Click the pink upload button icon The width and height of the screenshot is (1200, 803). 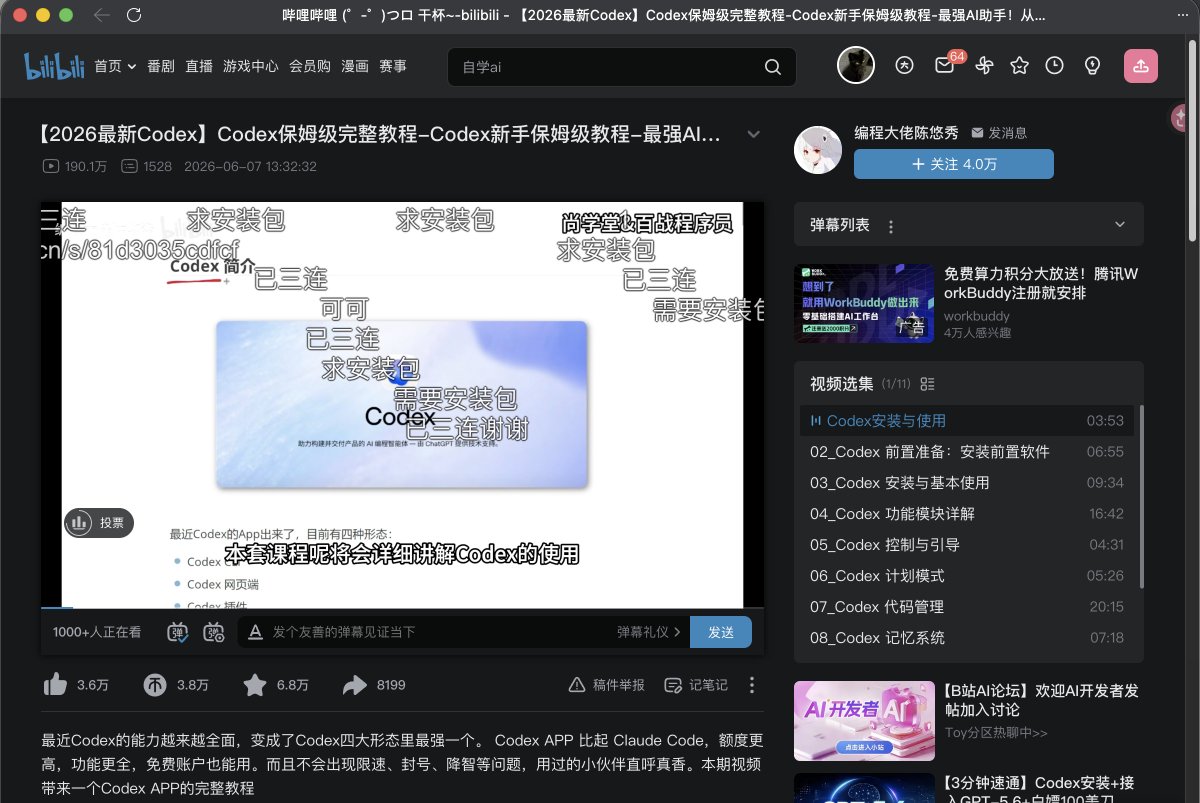coord(1141,66)
